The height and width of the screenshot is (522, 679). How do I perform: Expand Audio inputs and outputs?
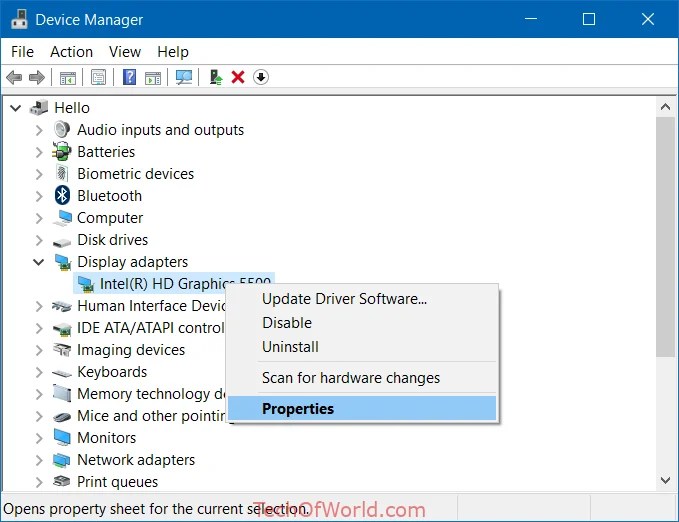coord(39,130)
